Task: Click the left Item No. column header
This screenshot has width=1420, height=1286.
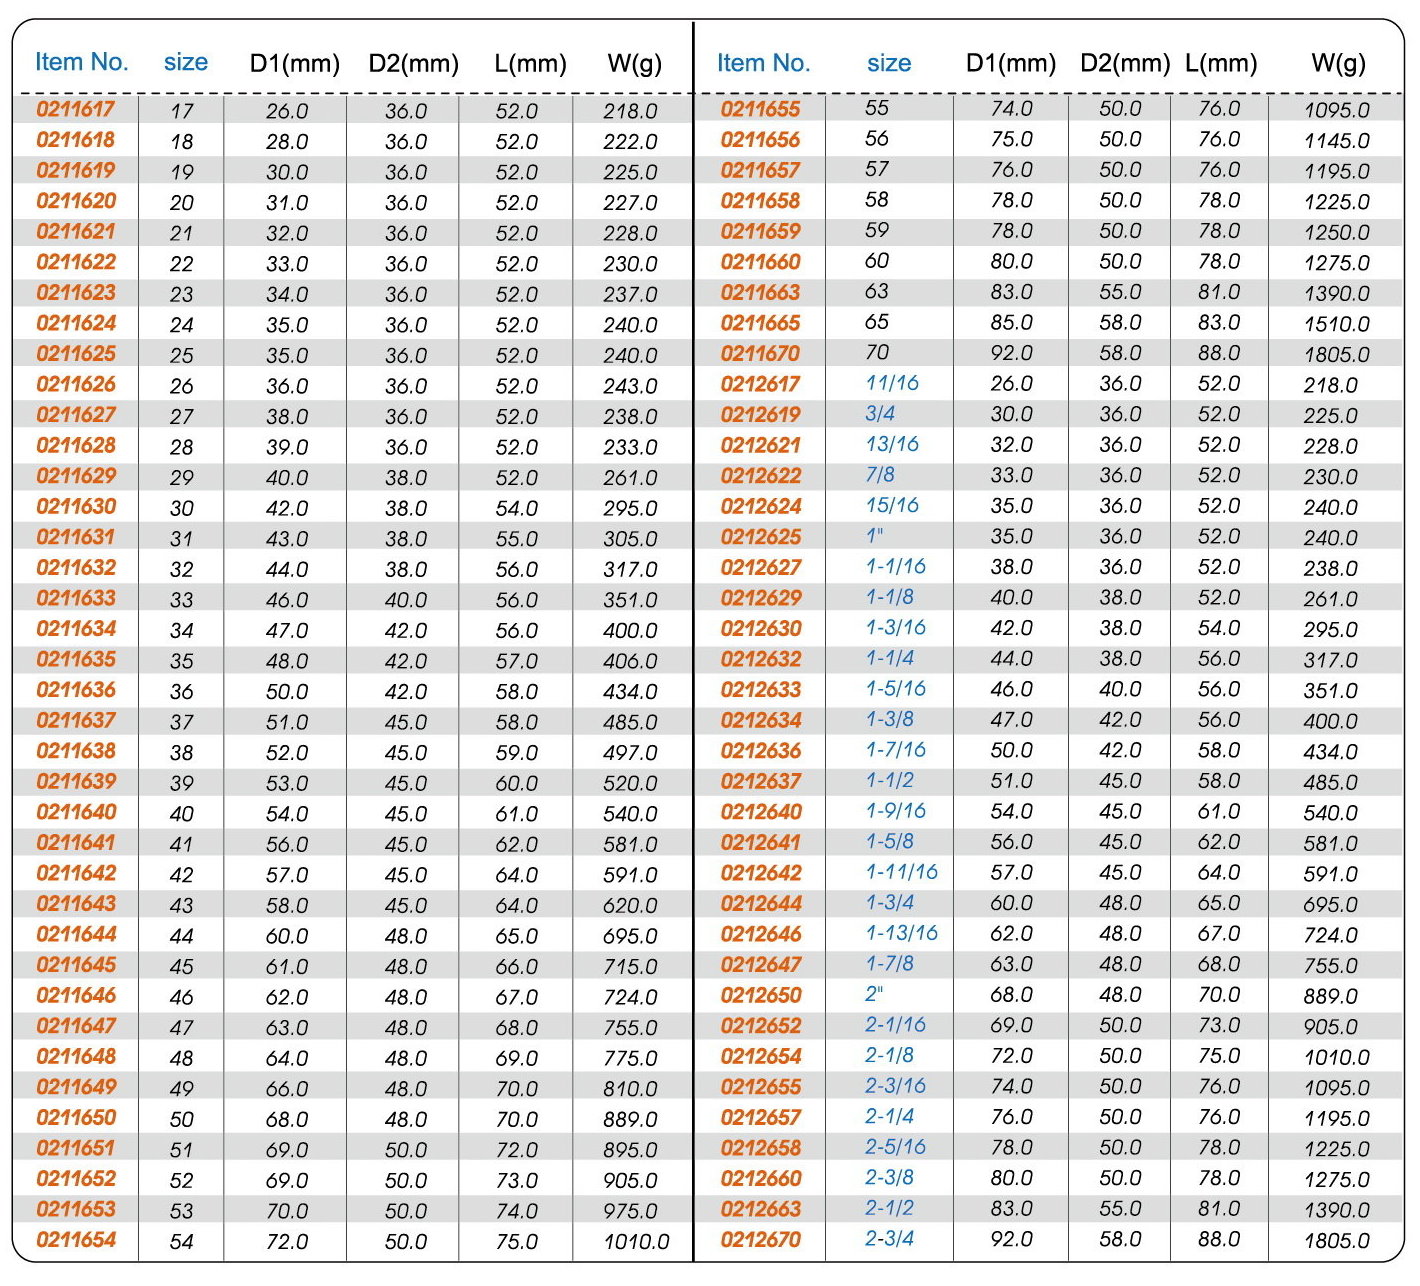Action: tap(82, 62)
